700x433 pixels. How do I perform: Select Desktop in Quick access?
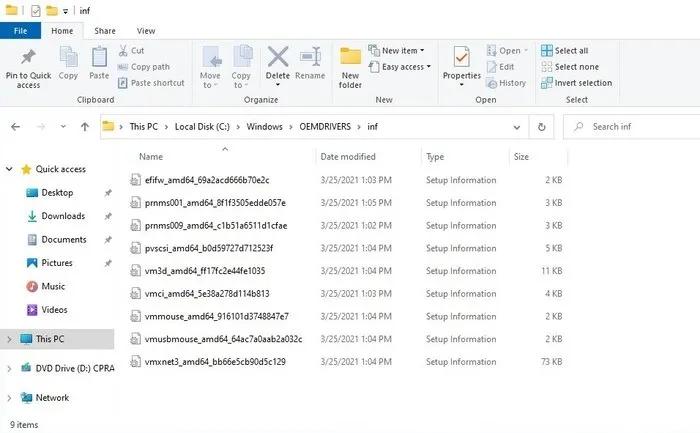[x=57, y=192]
